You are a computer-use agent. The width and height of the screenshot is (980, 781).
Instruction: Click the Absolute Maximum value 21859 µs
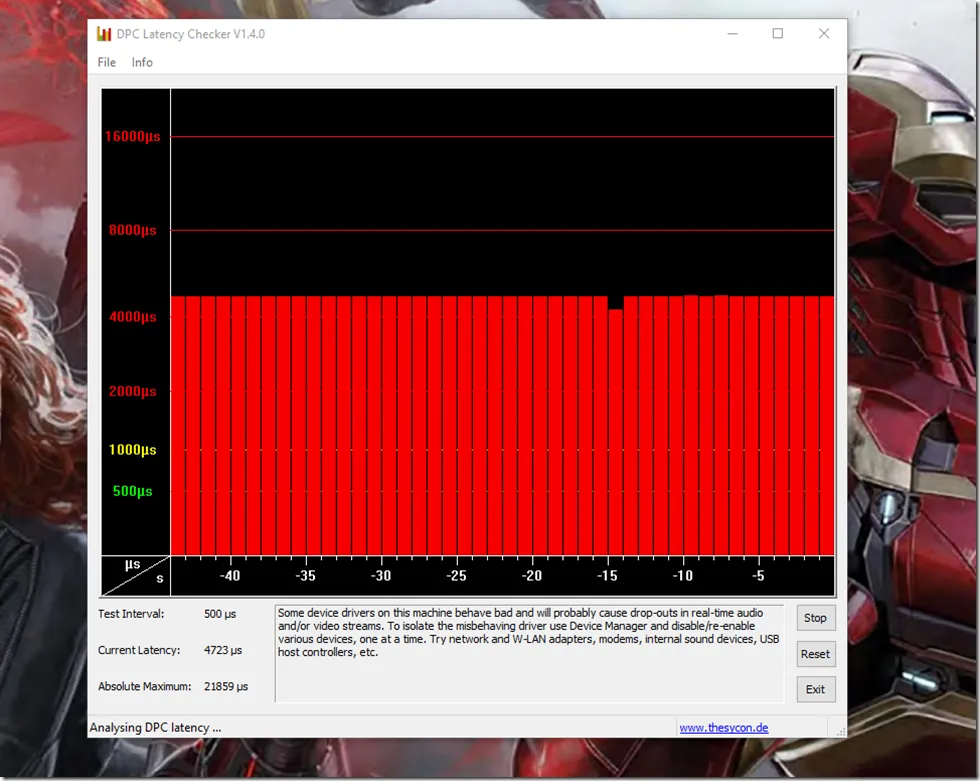tap(226, 687)
